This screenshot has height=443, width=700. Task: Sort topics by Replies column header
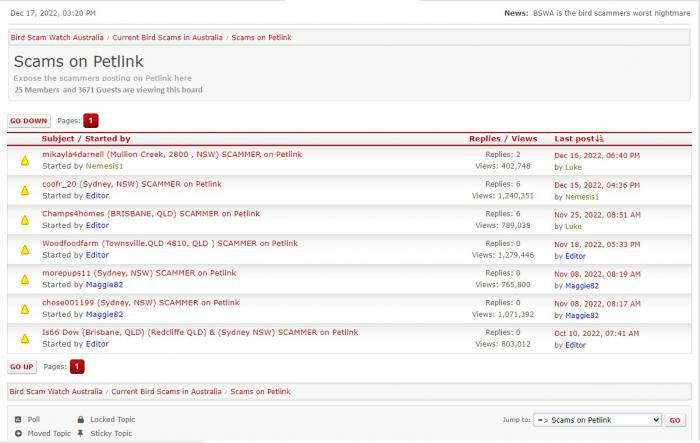tap(485, 139)
